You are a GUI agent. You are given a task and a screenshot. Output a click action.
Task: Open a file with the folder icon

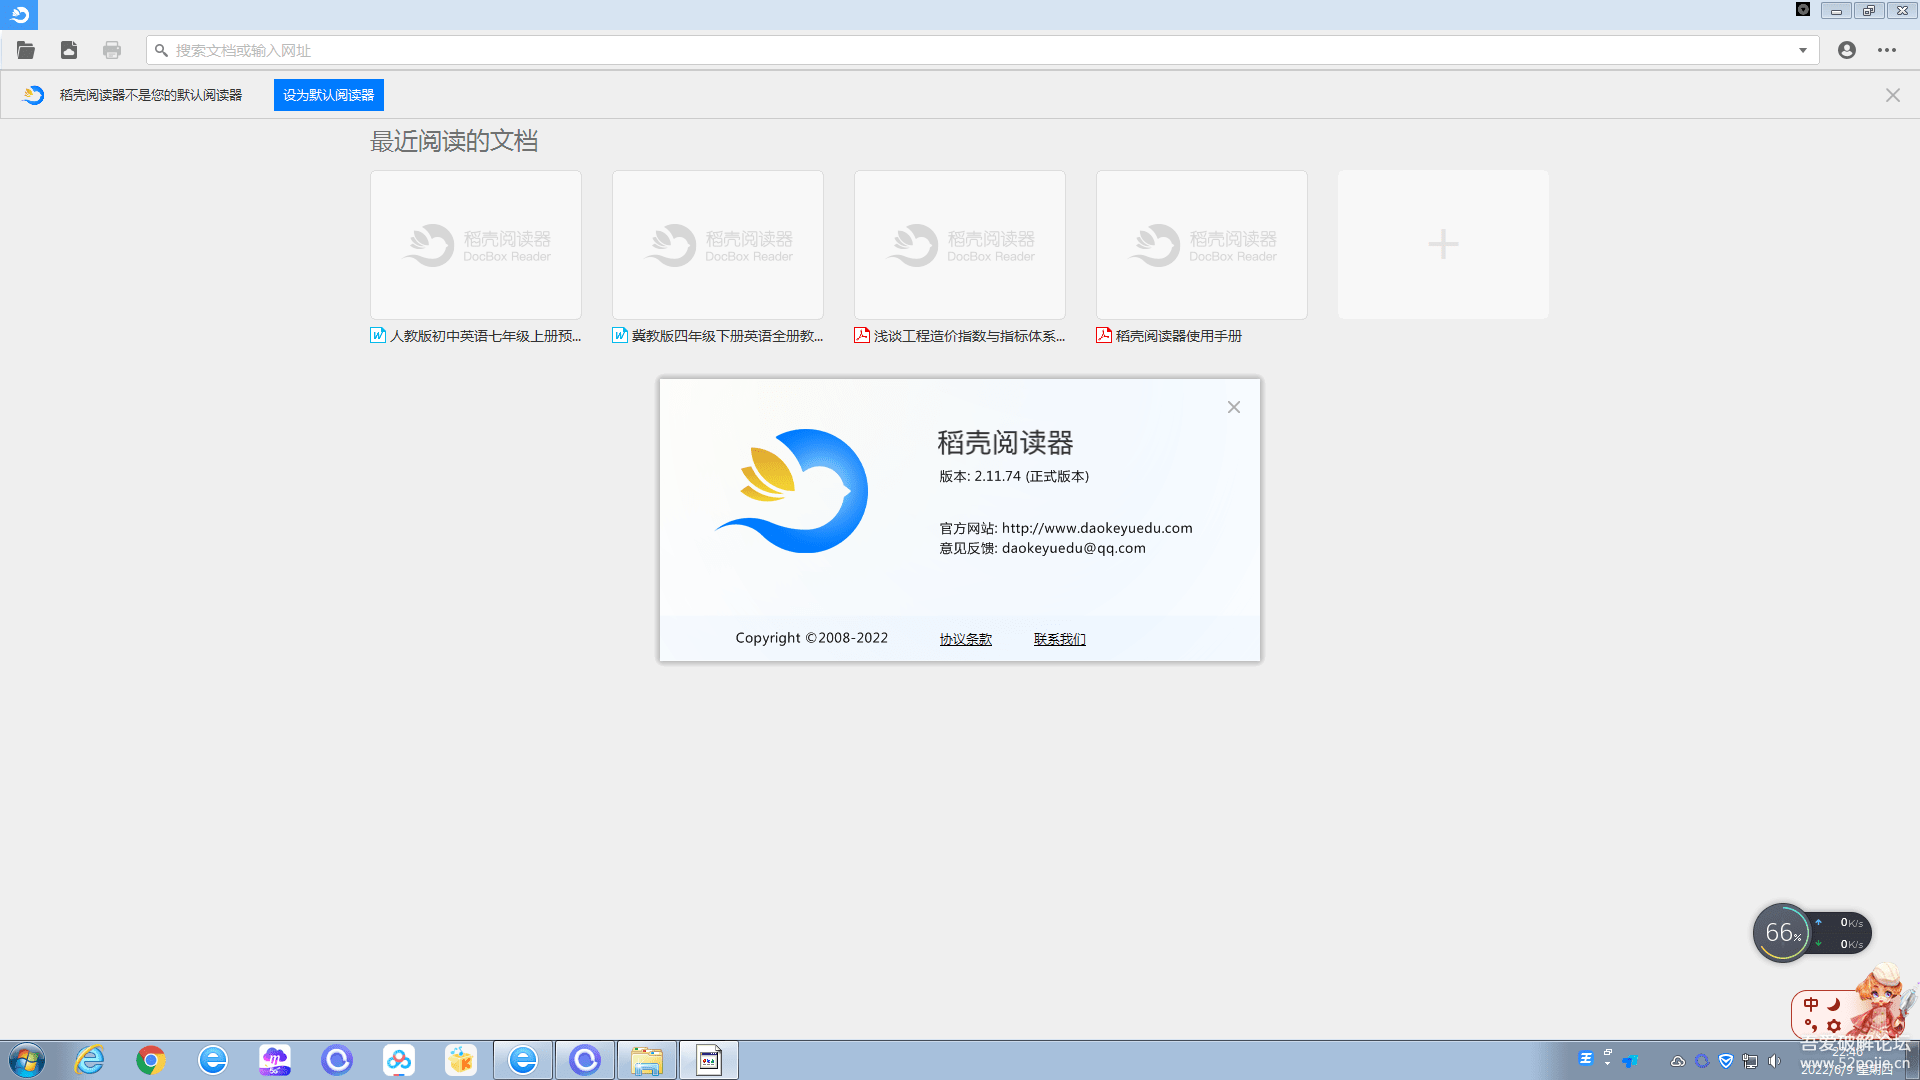tap(26, 50)
